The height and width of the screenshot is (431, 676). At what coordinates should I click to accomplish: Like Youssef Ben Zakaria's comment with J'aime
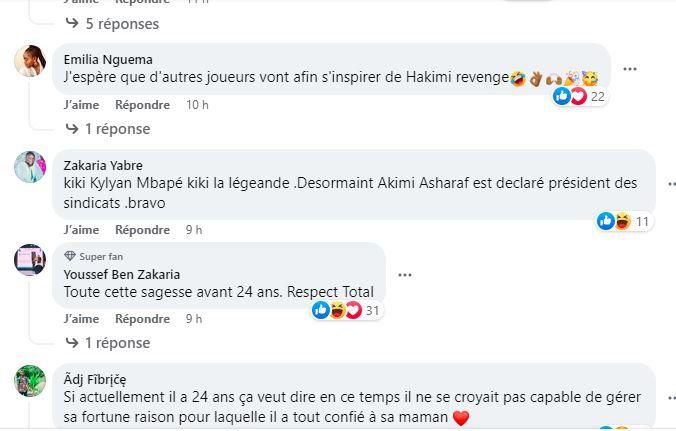81,319
